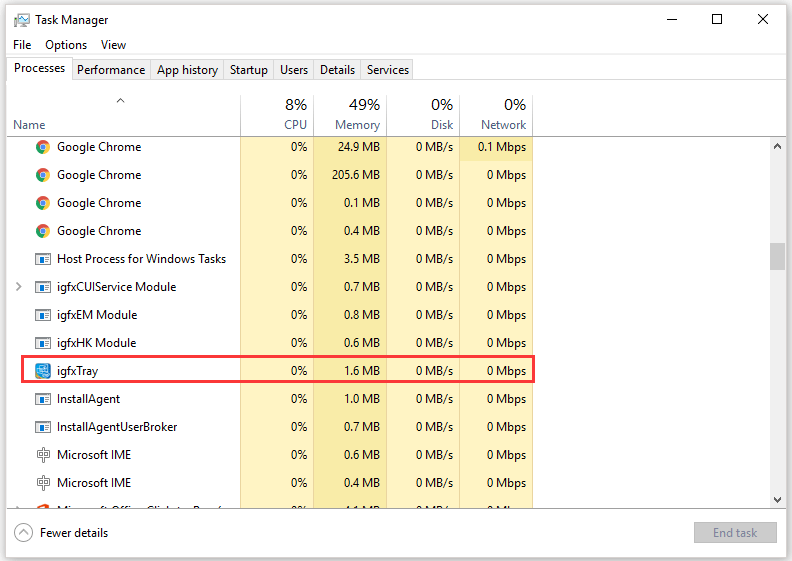Image resolution: width=792 pixels, height=561 pixels.
Task: Click the 0.8 MB memory value for igfxEM Module
Action: 362,315
